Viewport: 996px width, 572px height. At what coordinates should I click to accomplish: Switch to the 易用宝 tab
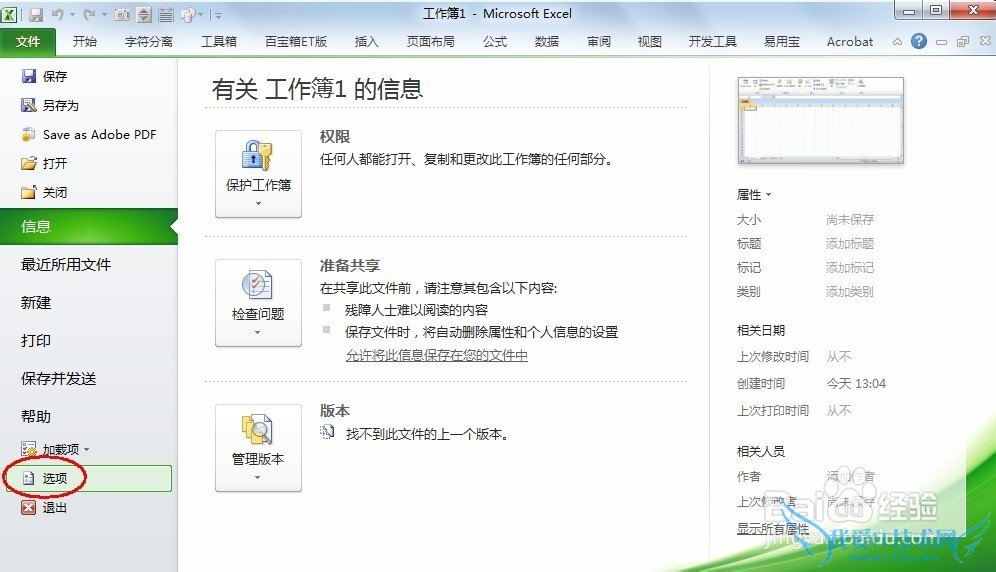[x=781, y=42]
